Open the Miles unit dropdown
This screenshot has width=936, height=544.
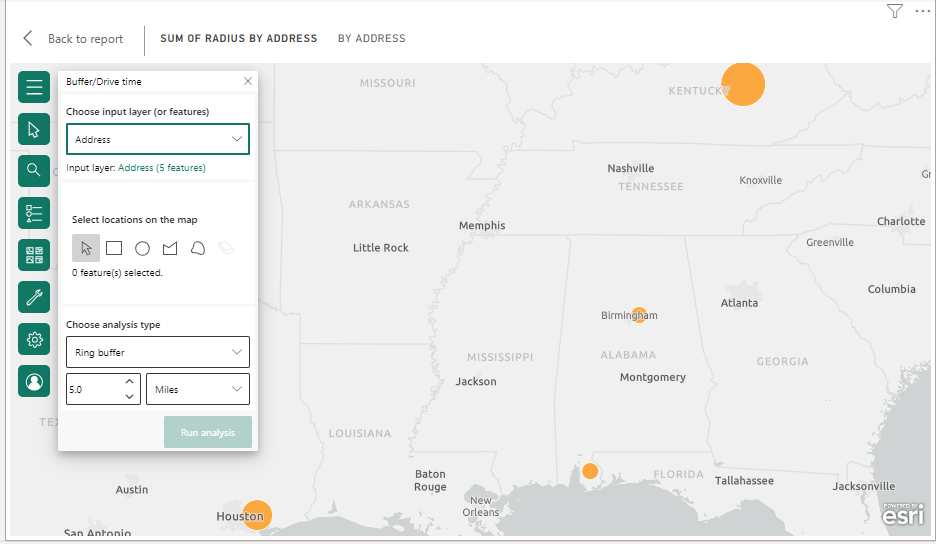[198, 389]
